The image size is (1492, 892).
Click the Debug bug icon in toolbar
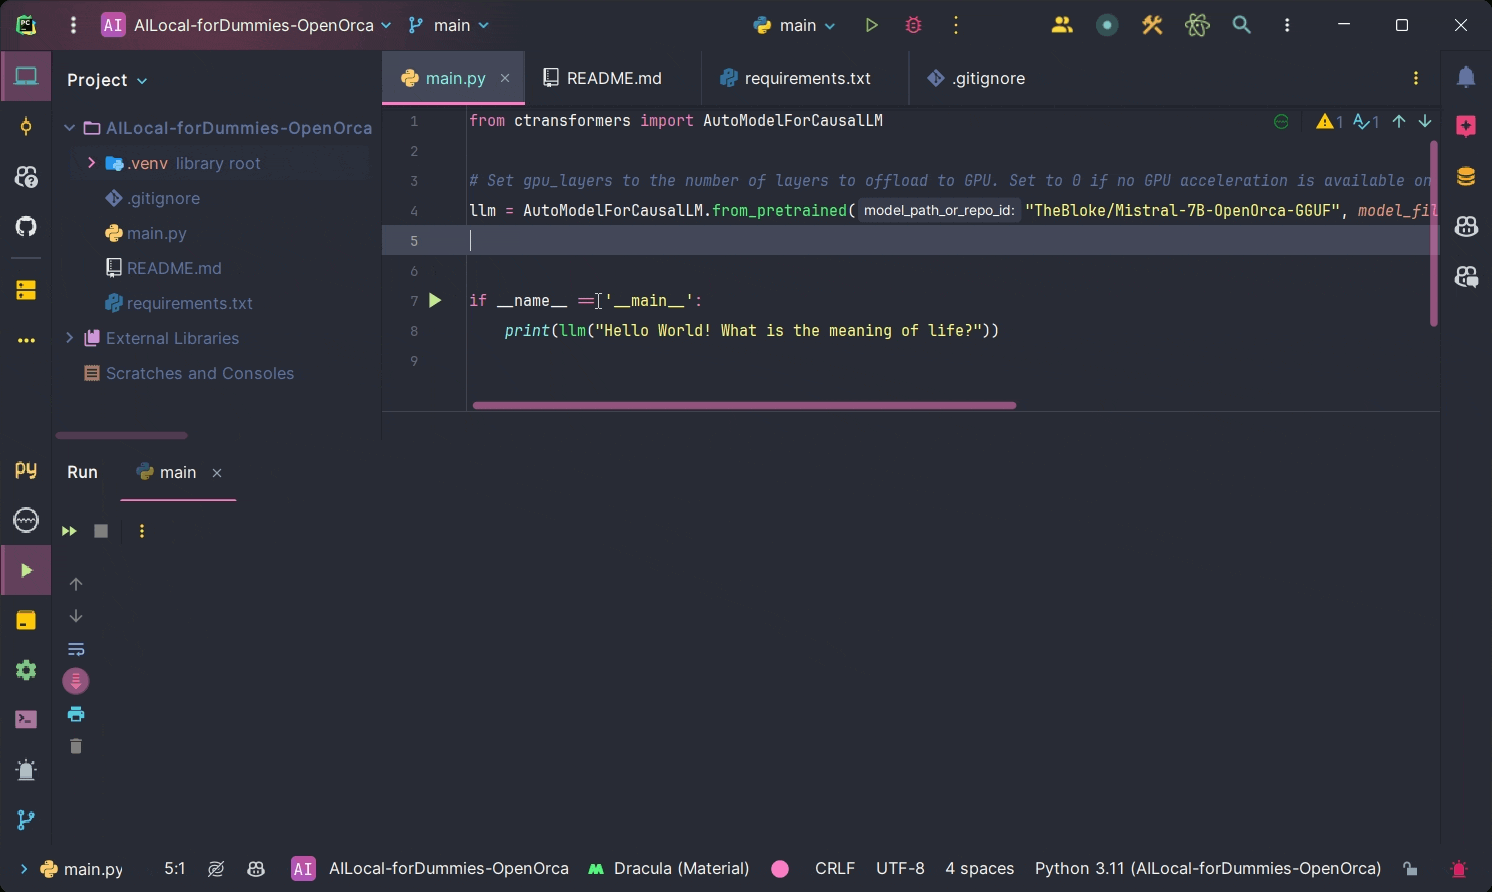click(913, 25)
